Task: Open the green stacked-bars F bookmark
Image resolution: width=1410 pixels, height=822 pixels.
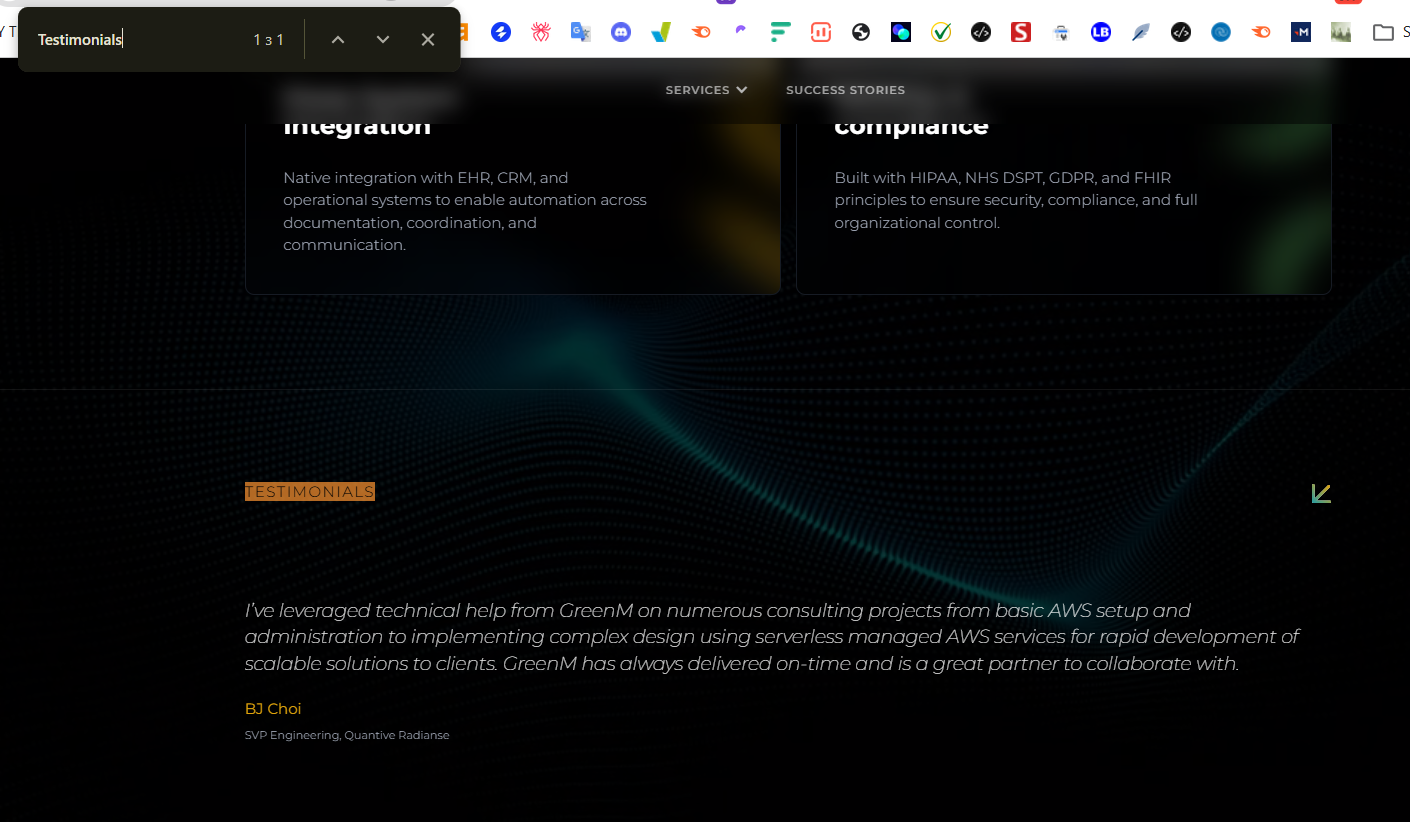Action: 781,32
